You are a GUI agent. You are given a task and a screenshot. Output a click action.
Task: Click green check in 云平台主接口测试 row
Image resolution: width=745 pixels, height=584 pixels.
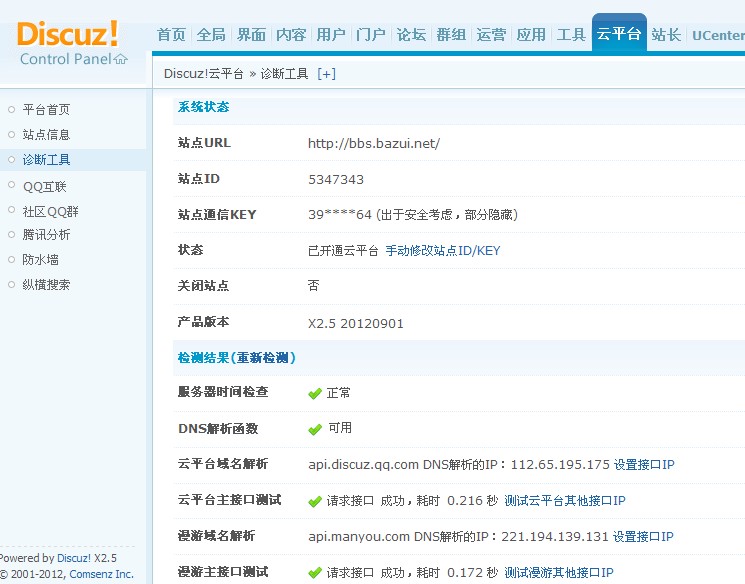point(315,501)
